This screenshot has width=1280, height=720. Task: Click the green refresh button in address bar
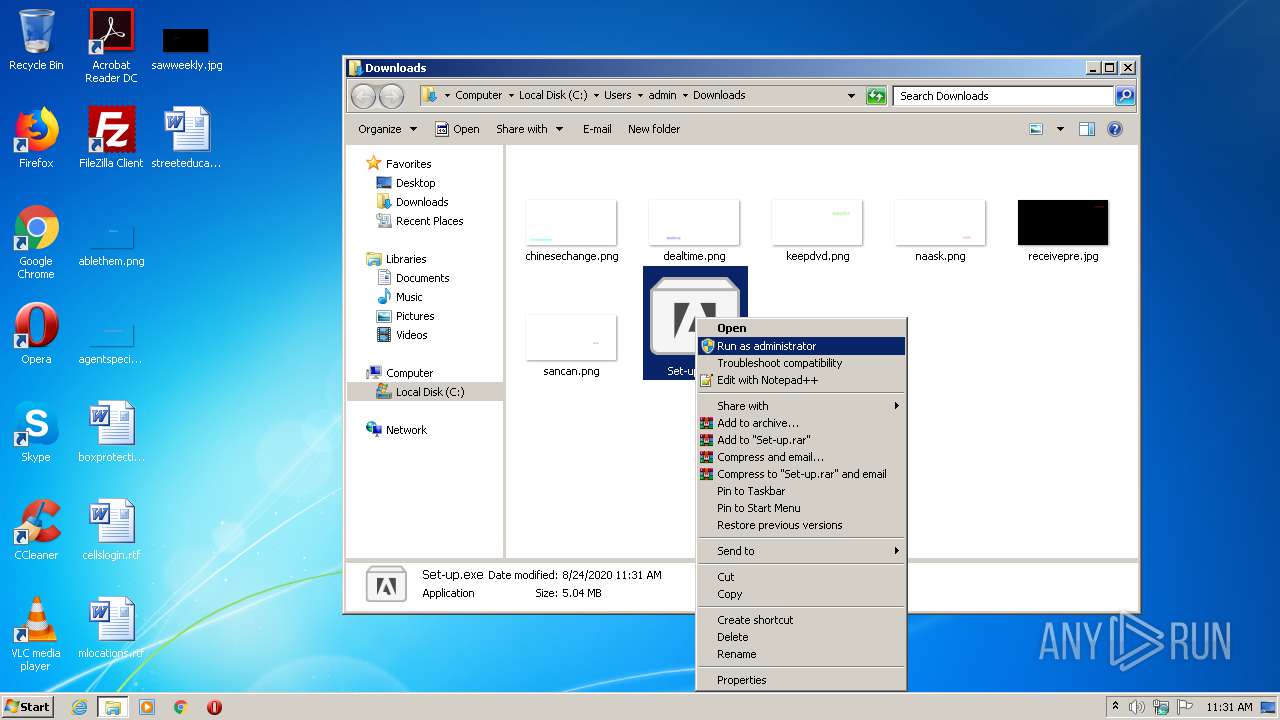876,96
